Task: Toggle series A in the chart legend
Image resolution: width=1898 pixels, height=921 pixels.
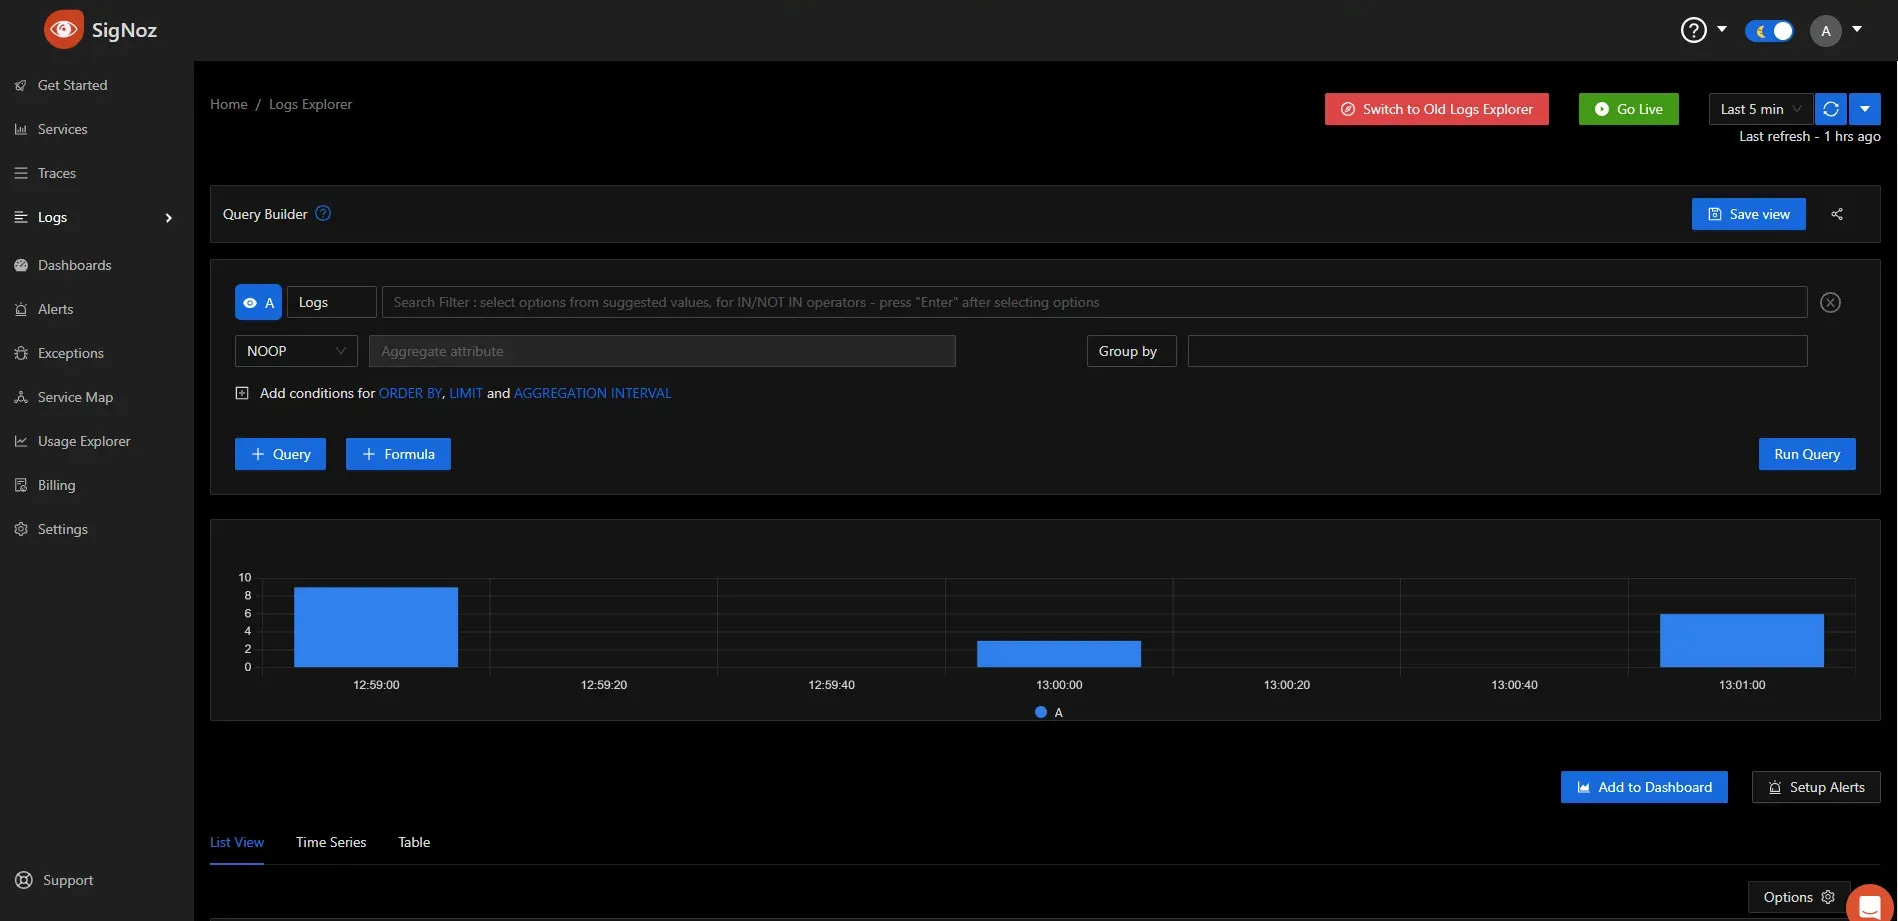Action: 1049,712
